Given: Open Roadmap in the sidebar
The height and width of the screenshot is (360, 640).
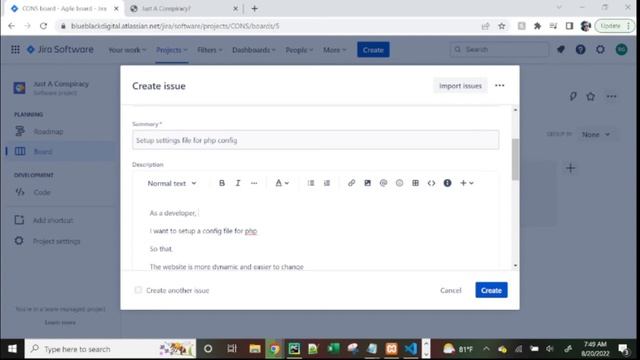Looking at the screenshot, I should 60,131.
